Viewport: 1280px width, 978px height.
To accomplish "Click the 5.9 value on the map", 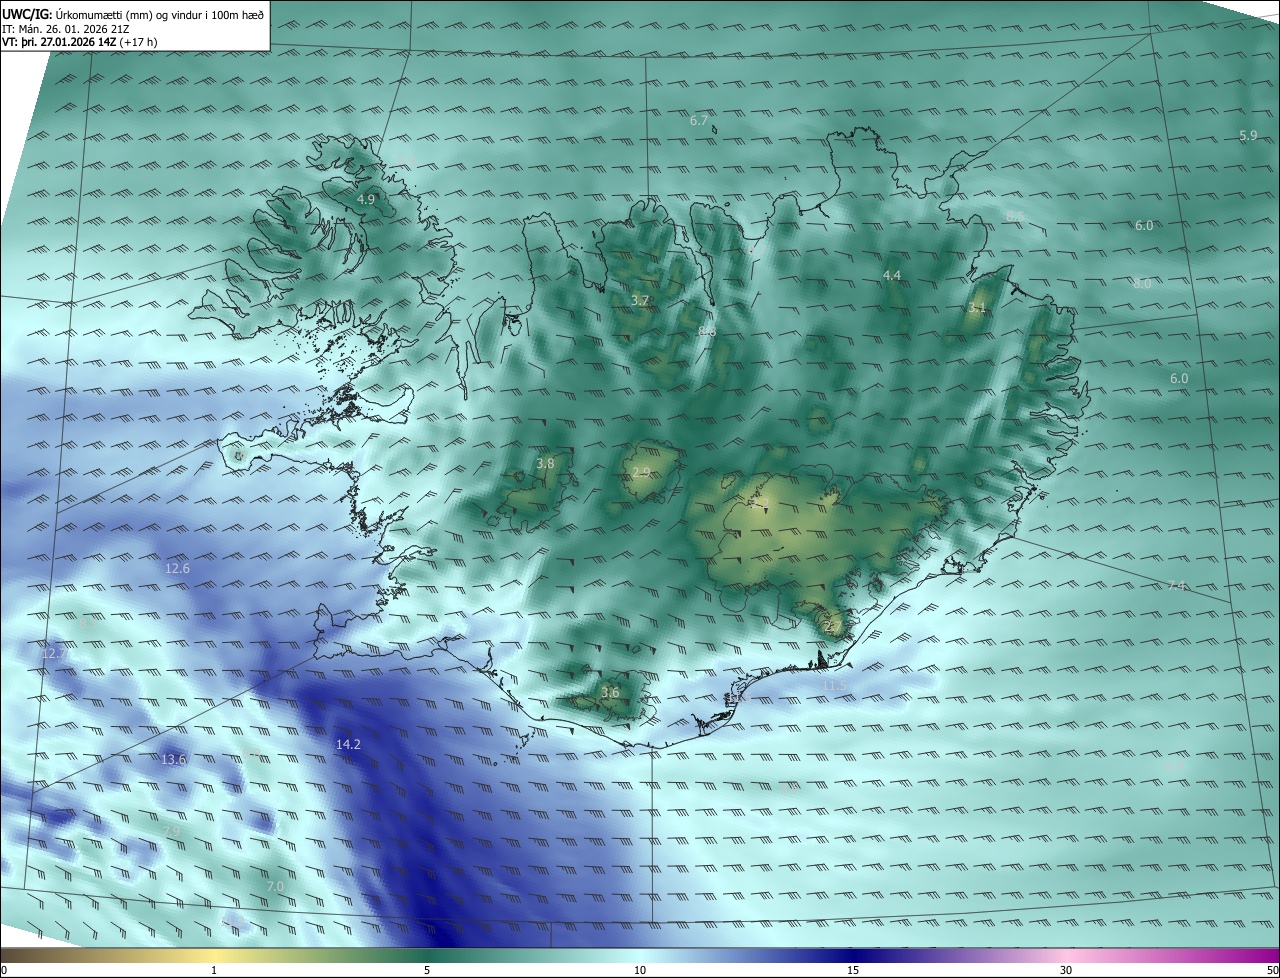I will click(x=1248, y=135).
